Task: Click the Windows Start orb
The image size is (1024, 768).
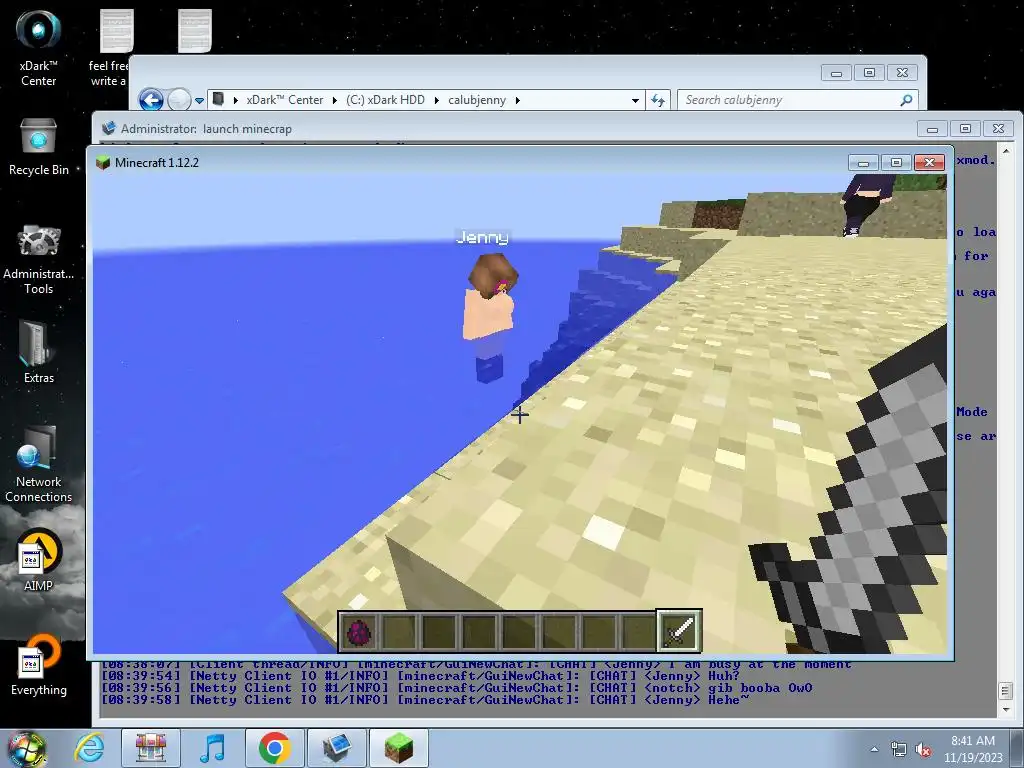Action: (26, 749)
